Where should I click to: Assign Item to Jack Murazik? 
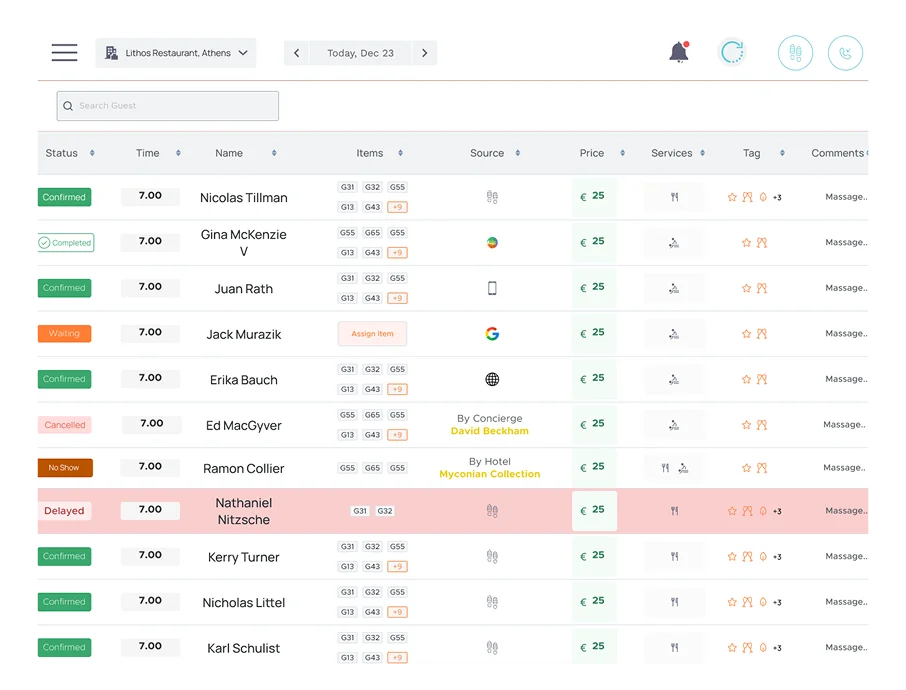372,333
